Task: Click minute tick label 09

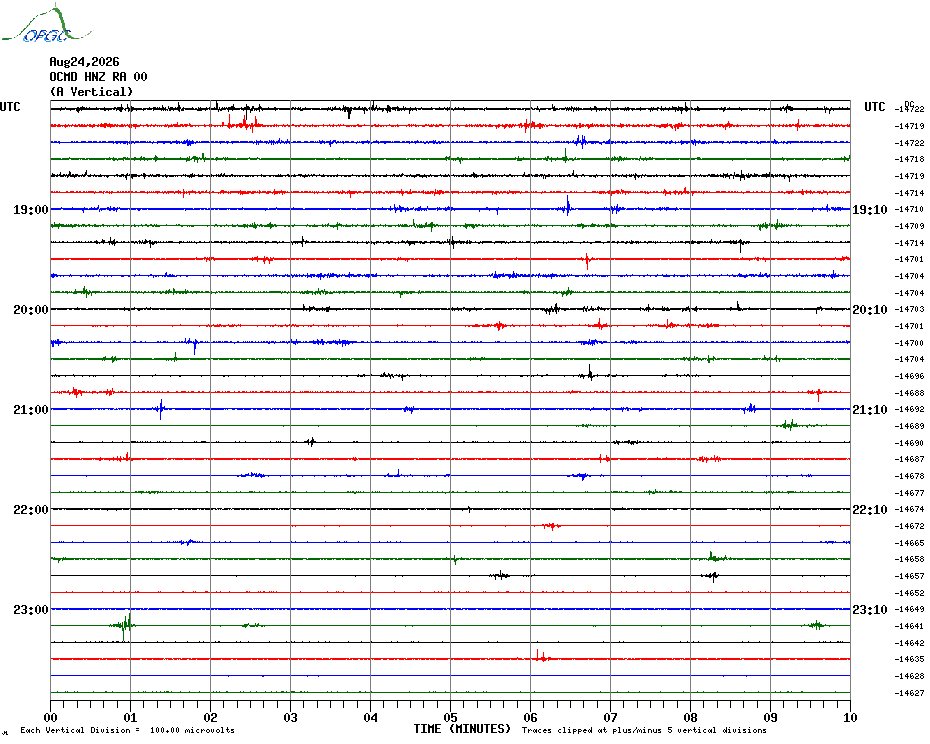Action: click(x=770, y=717)
